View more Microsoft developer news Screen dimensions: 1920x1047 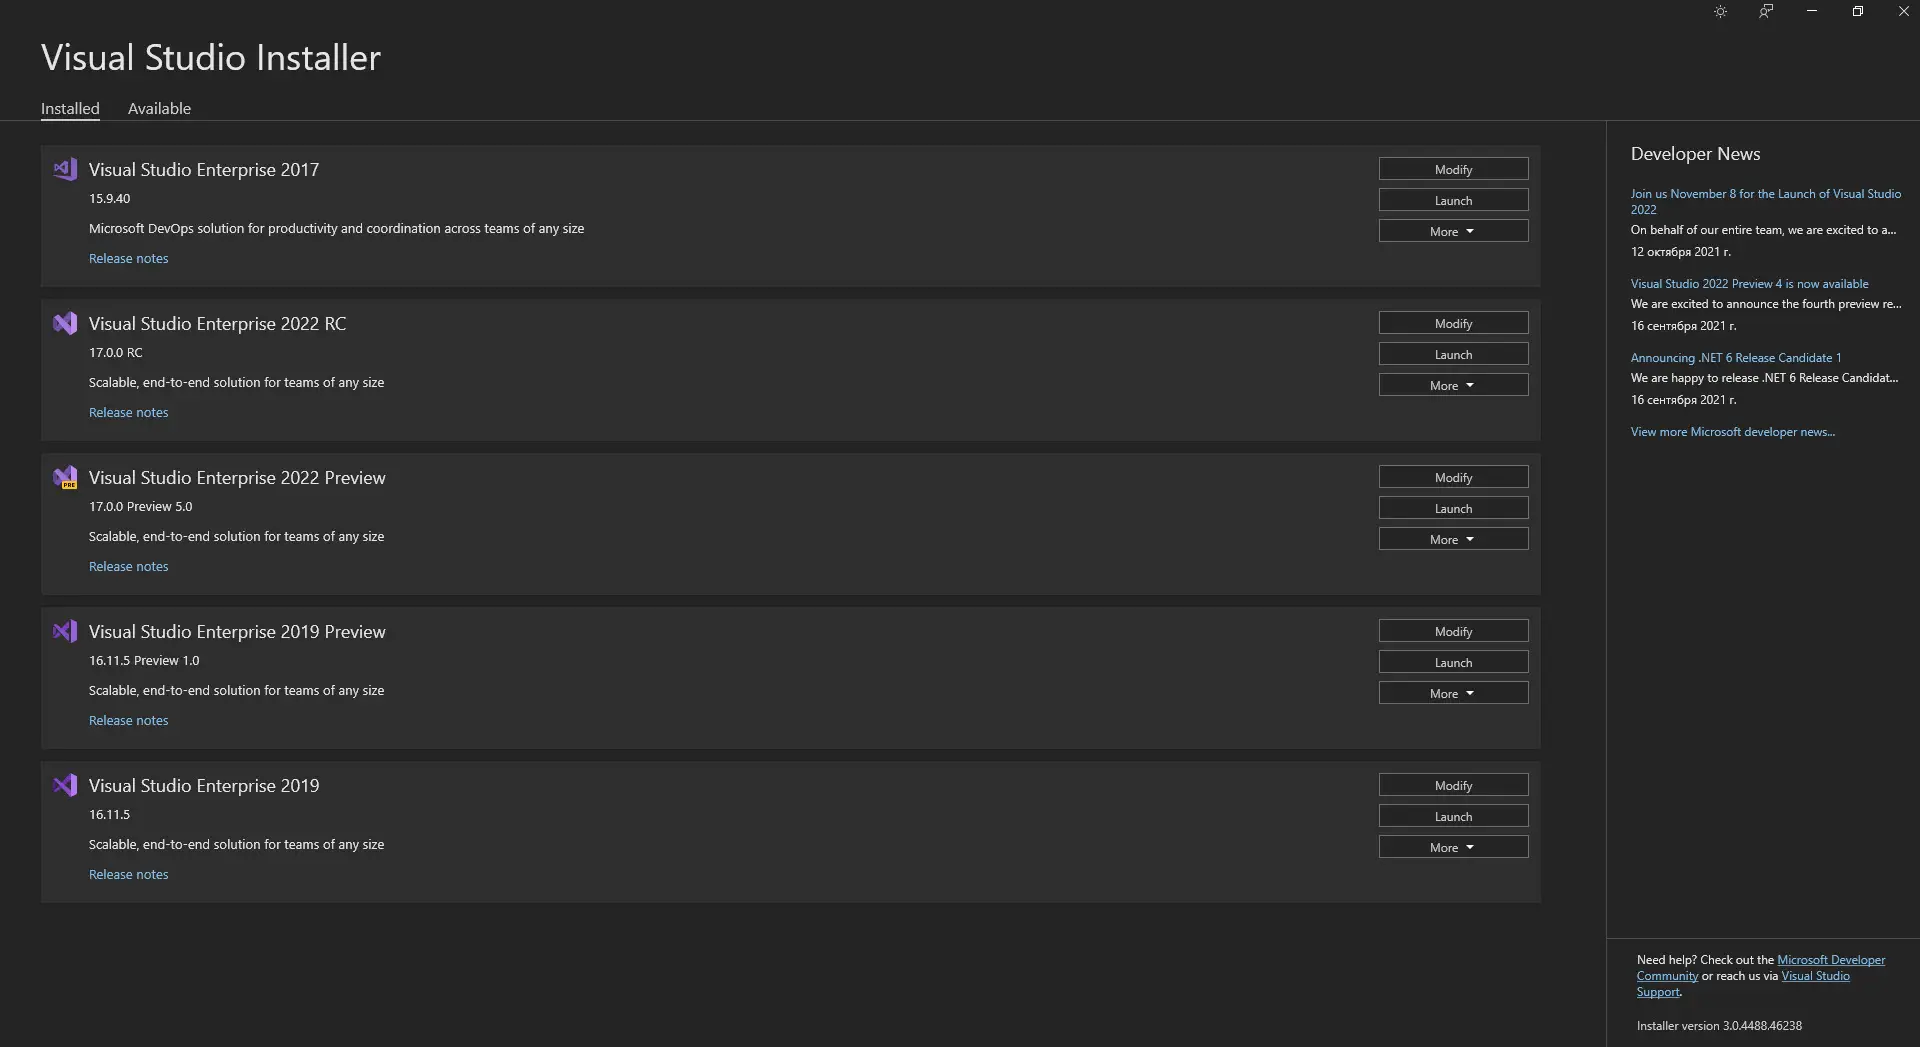click(x=1732, y=432)
